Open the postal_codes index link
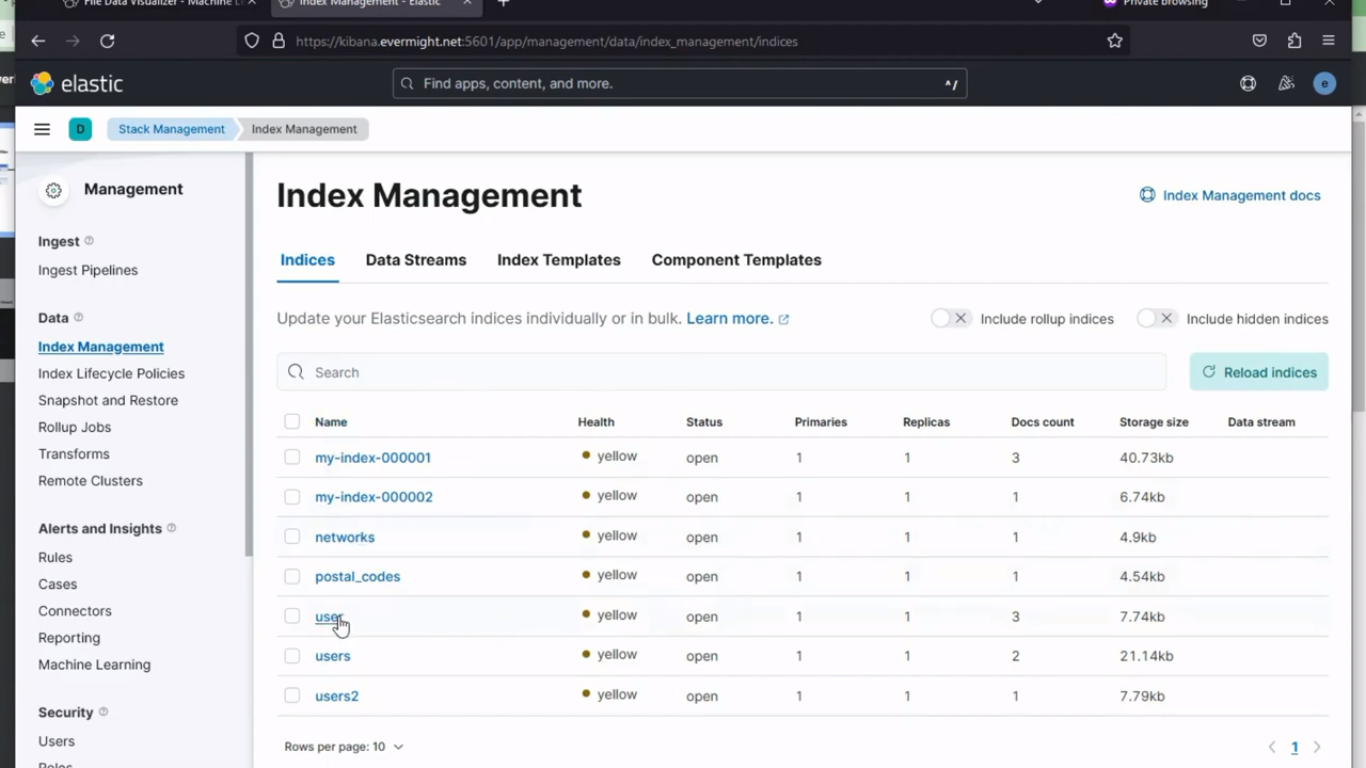The image size is (1366, 768). click(357, 577)
